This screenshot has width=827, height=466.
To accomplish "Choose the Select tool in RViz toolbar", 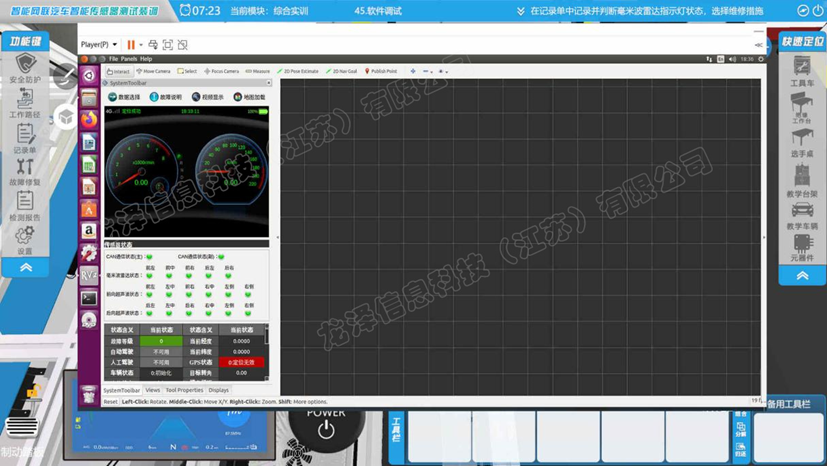I will pos(187,71).
